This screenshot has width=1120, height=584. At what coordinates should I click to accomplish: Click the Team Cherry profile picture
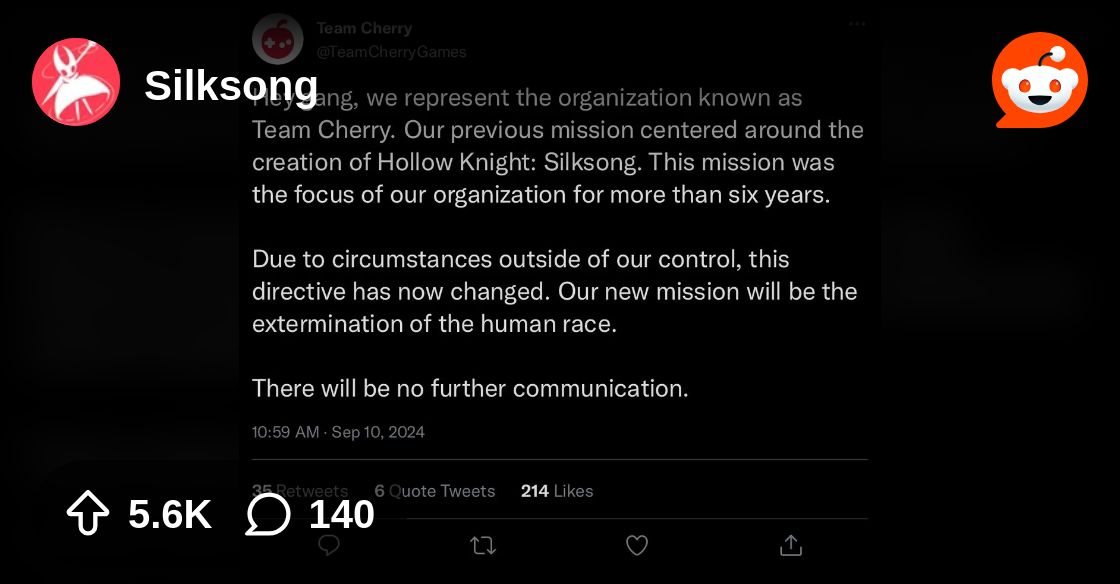(x=278, y=39)
